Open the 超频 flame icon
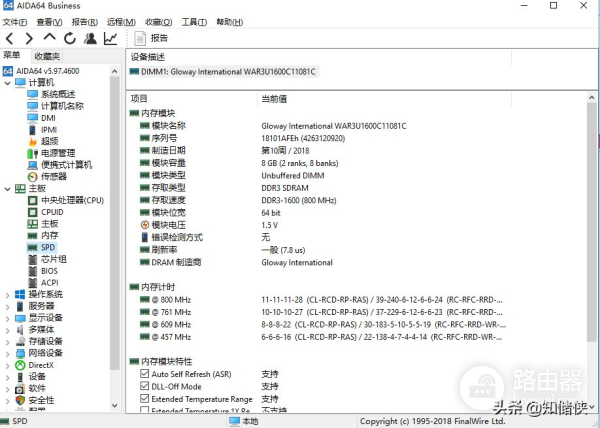The image size is (600, 428). (x=33, y=142)
